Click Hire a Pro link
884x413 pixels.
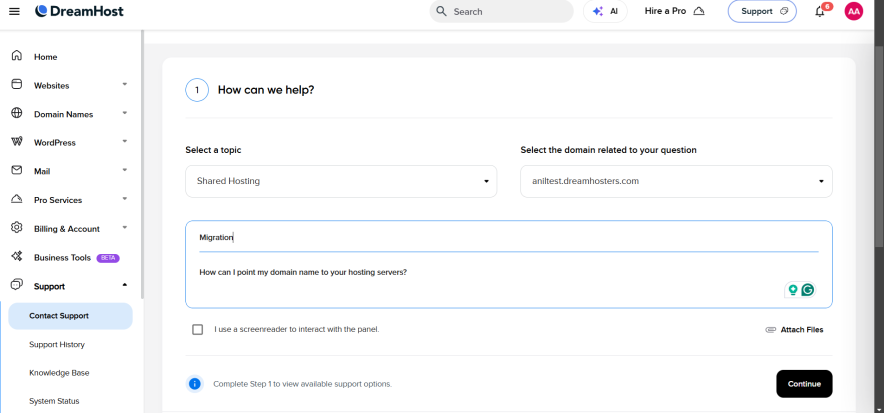665,11
